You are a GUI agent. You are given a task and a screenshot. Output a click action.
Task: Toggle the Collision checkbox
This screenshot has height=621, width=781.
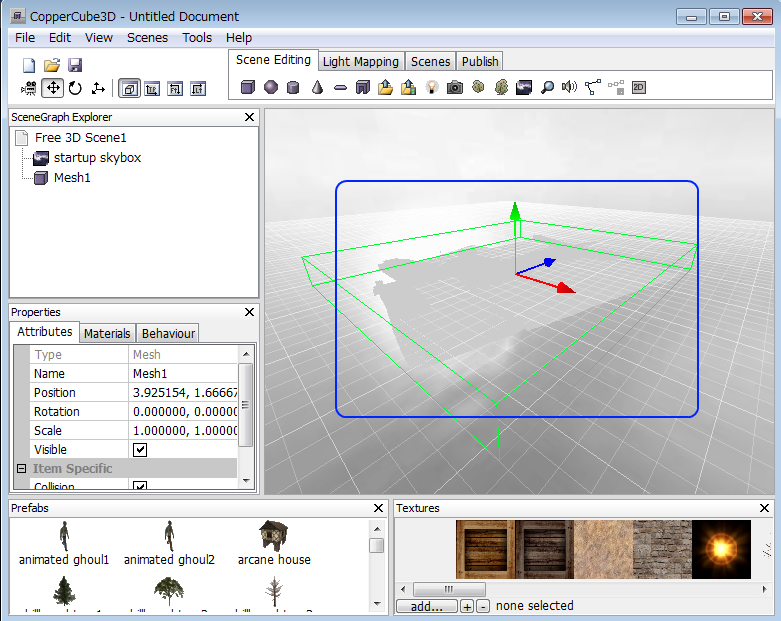[140, 486]
